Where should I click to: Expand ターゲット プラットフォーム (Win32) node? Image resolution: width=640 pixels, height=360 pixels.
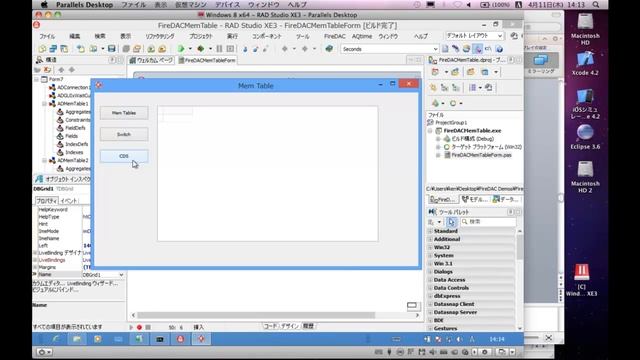[438, 147]
